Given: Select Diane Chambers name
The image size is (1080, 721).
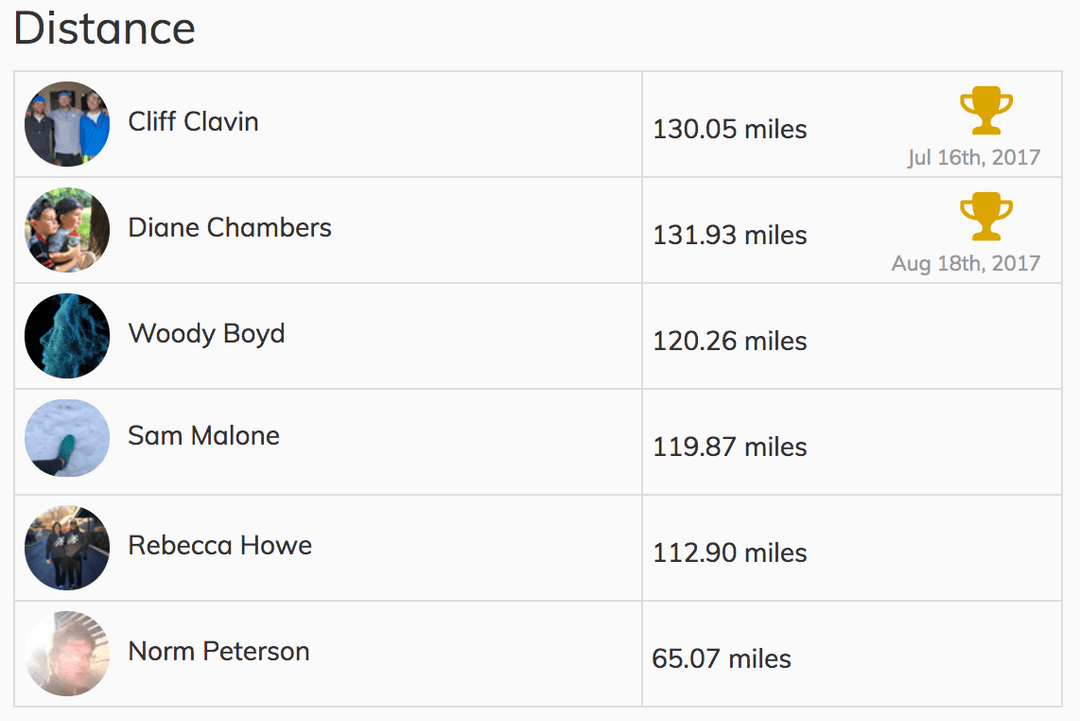Looking at the screenshot, I should pos(229,227).
